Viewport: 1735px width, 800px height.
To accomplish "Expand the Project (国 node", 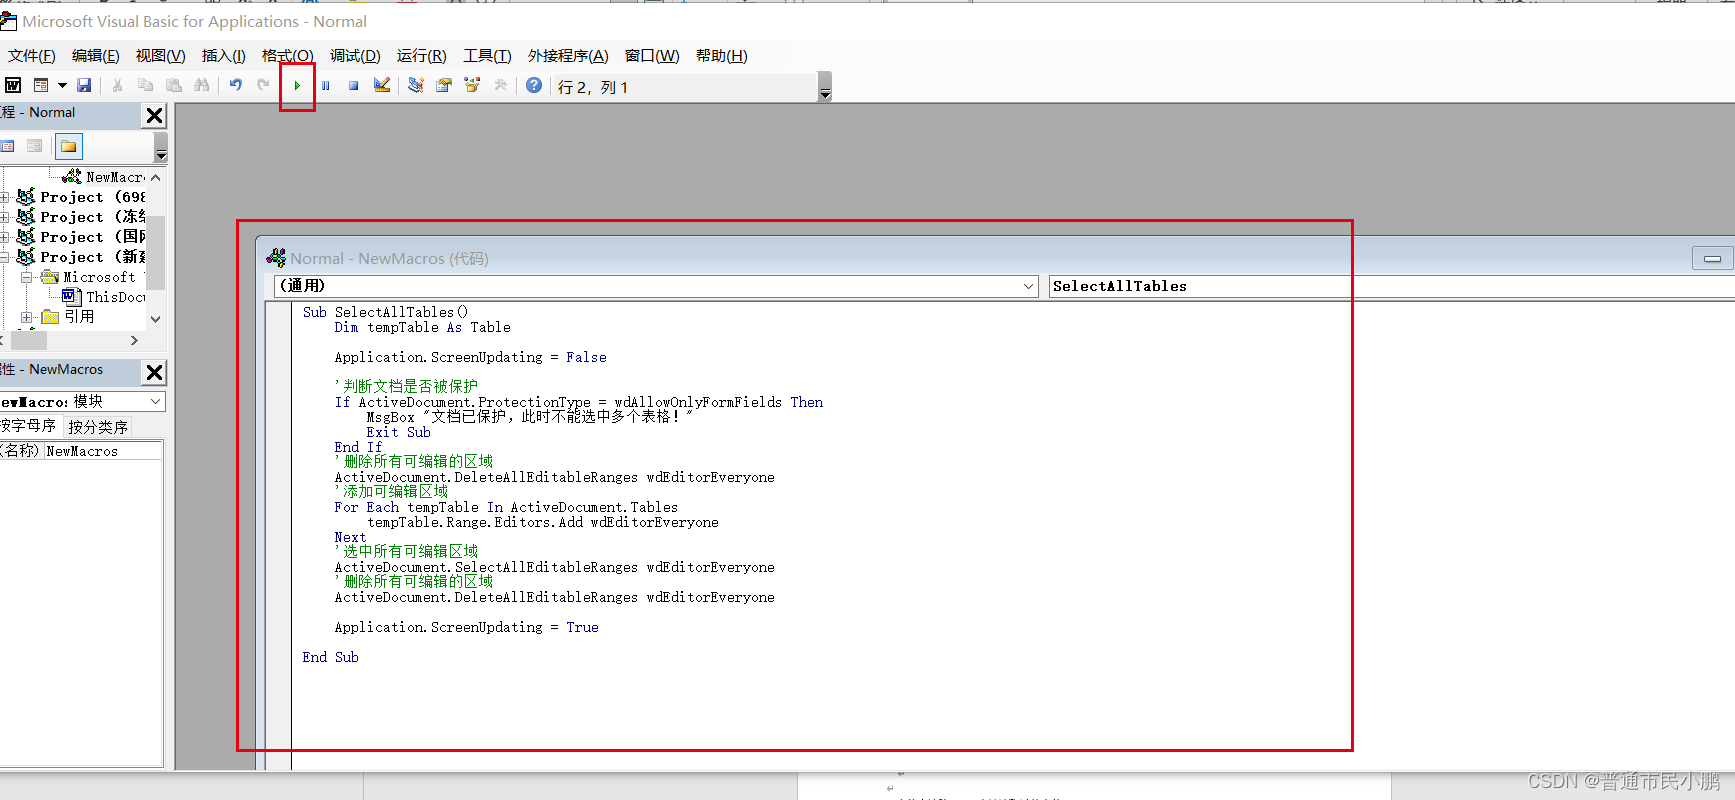I will pos(5,237).
